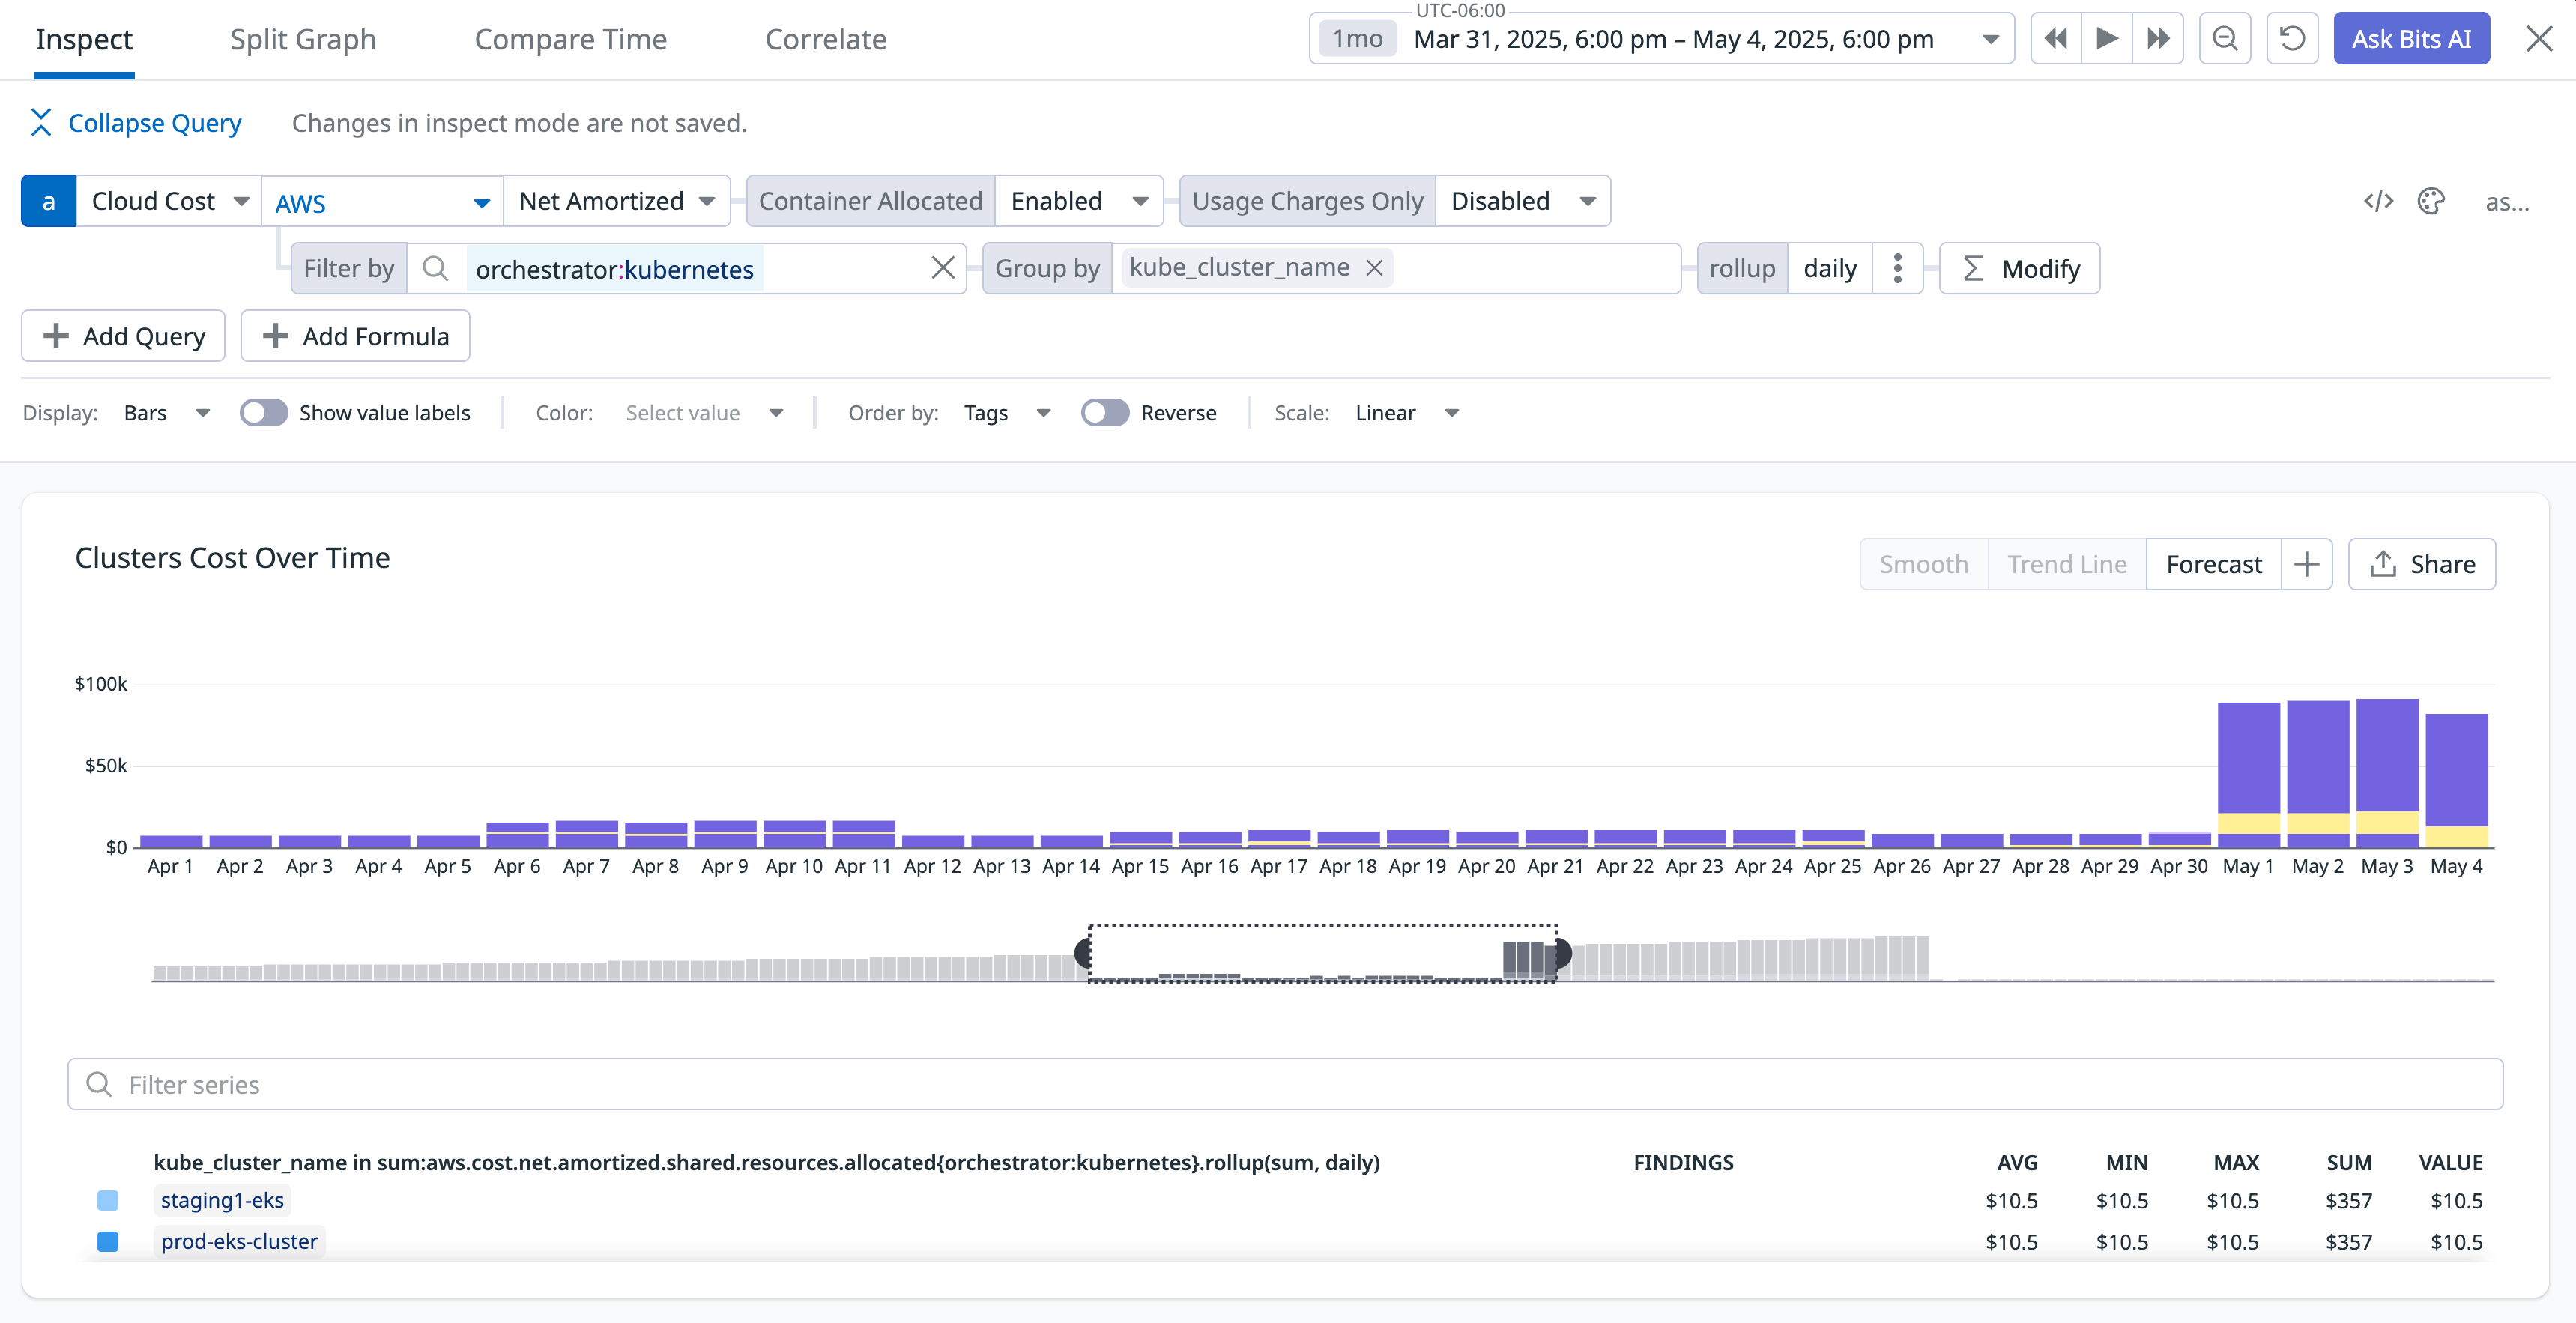Viewport: 2576px width, 1323px height.
Task: Toggle visibility of staging1-eks series
Action: 107,1200
